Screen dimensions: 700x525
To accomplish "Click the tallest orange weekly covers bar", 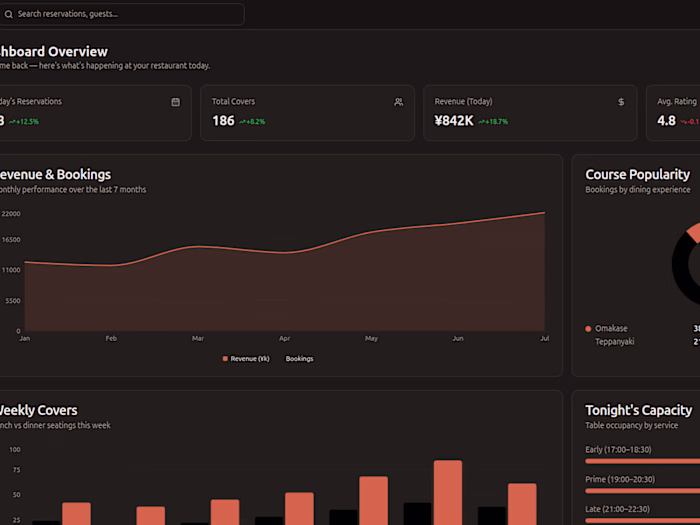I will [448, 492].
